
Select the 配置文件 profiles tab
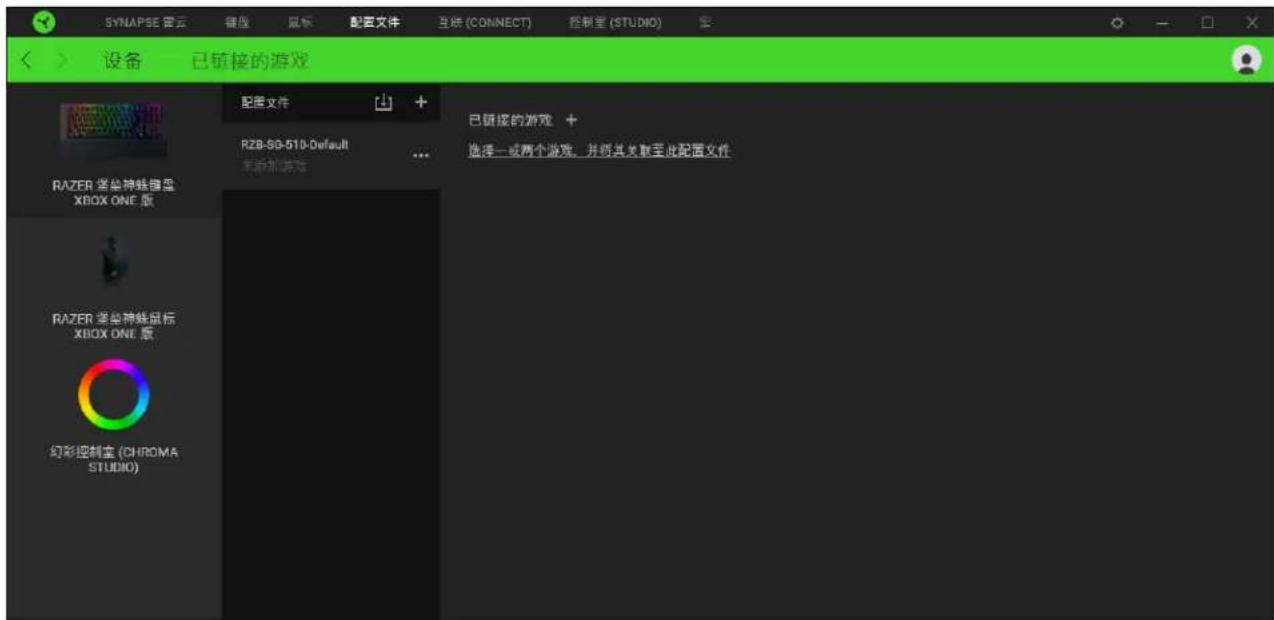pyautogui.click(x=375, y=22)
